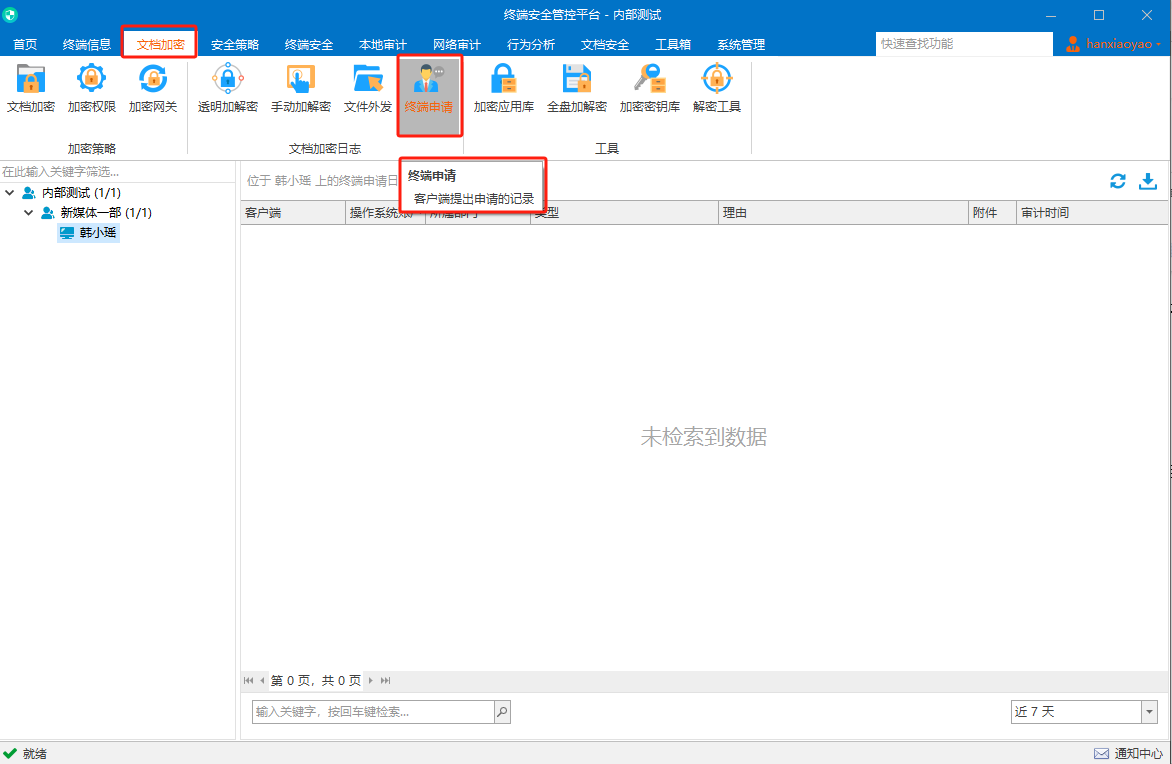Viewport: 1172px width, 764px height.
Task: Open the 加密权限 tool
Action: (91, 89)
